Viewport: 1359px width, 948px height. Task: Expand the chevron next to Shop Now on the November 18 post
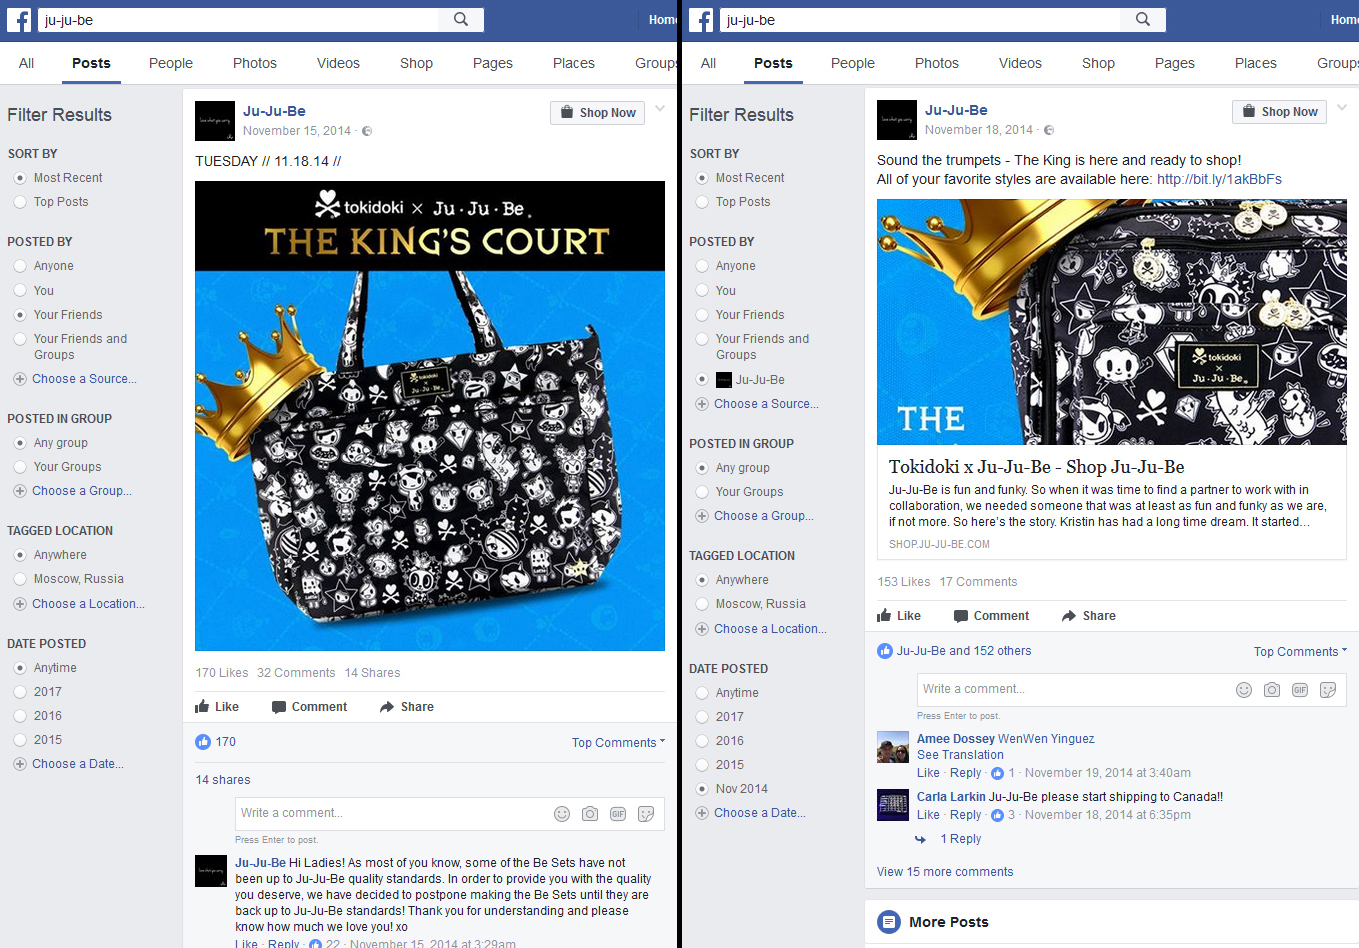pos(1342,108)
